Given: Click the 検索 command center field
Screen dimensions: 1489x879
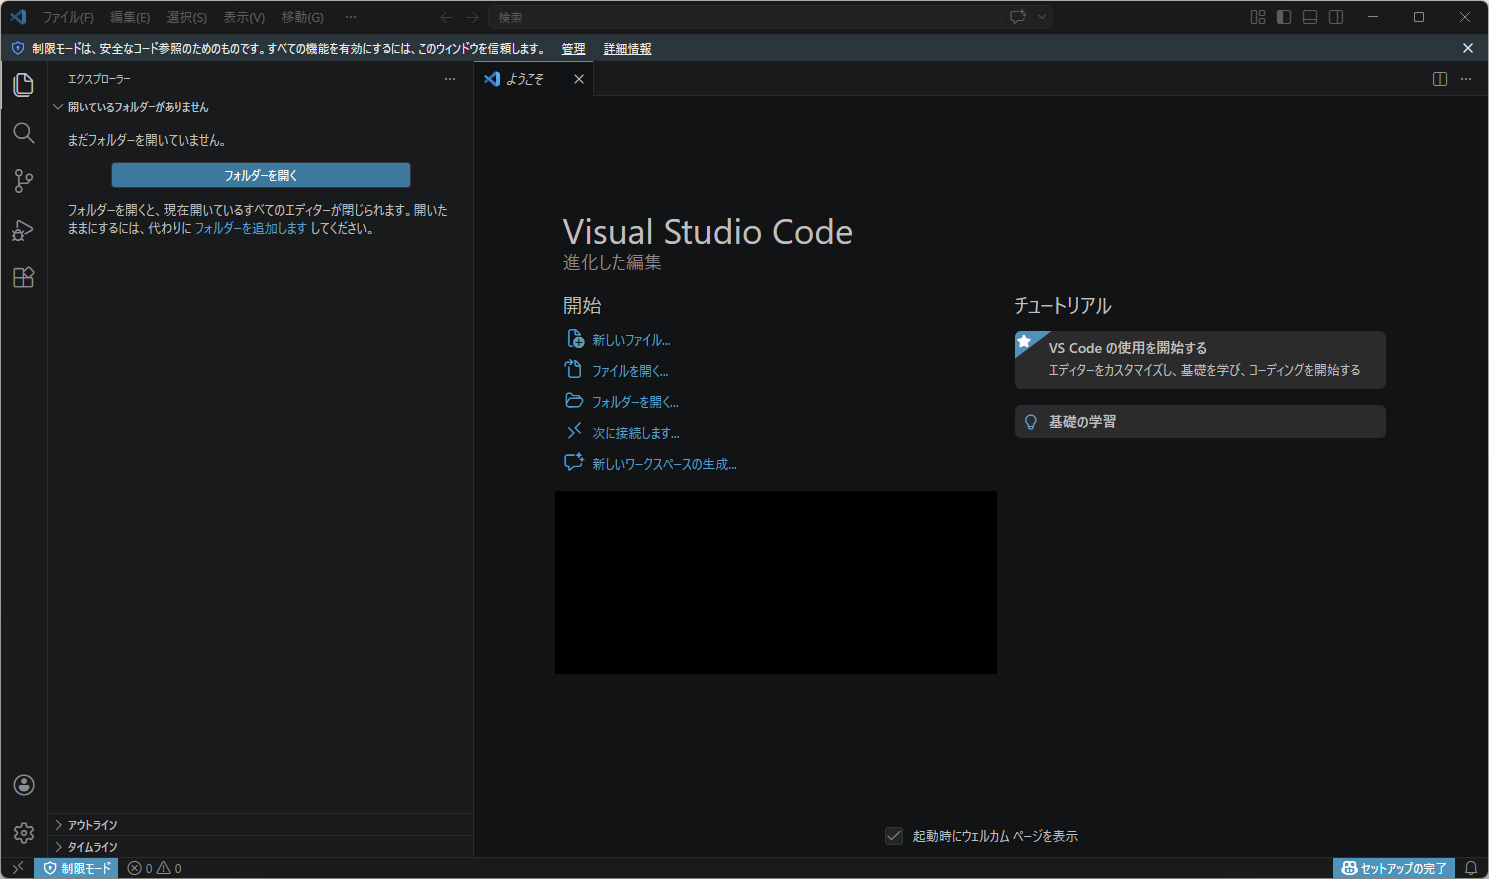Looking at the screenshot, I should tap(745, 17).
